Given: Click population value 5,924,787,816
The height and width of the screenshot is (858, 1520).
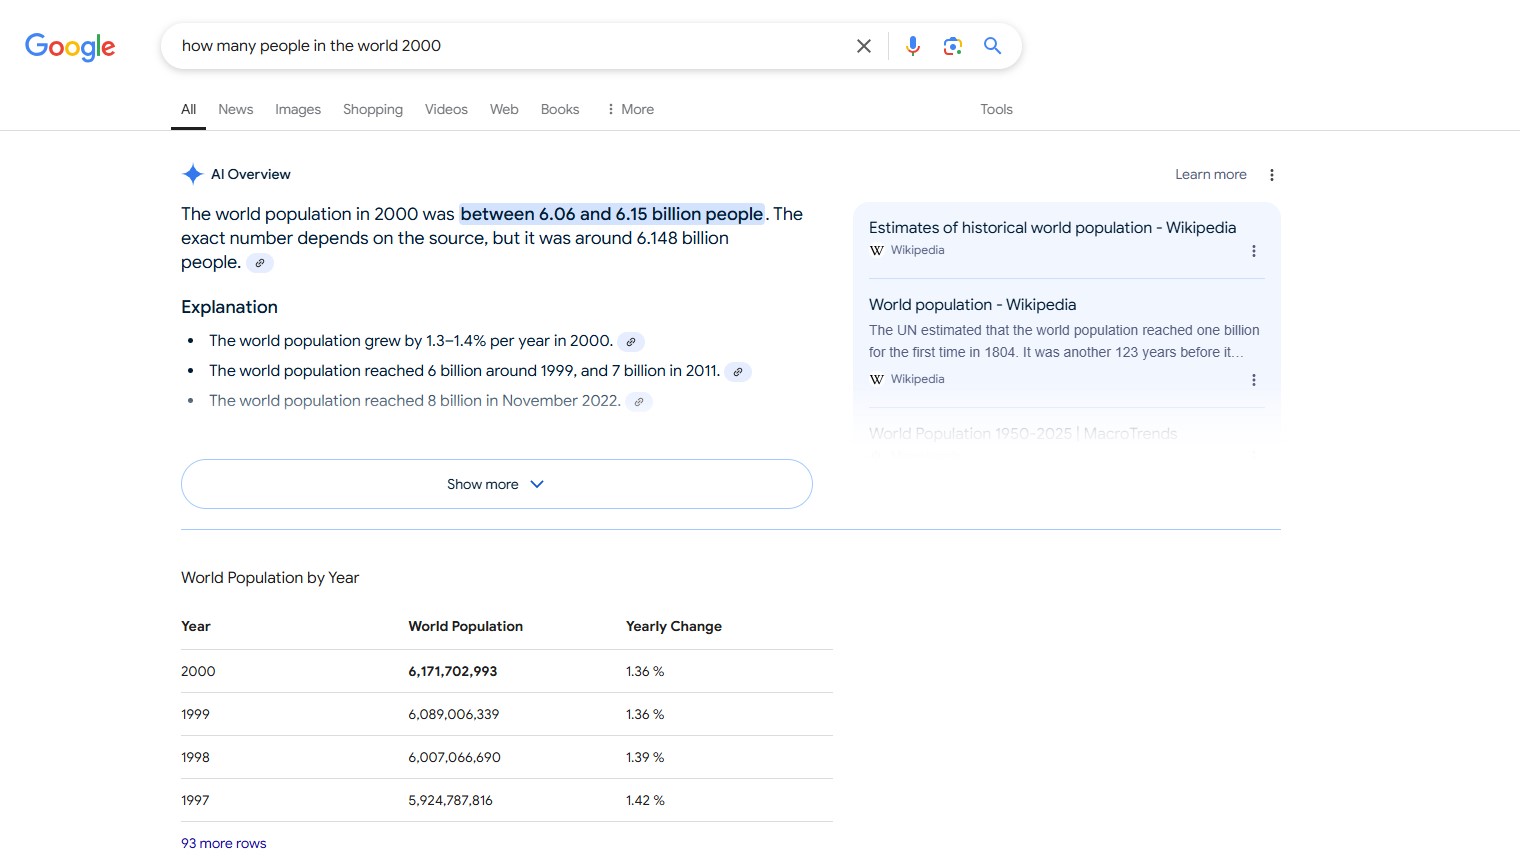Looking at the screenshot, I should tap(450, 800).
